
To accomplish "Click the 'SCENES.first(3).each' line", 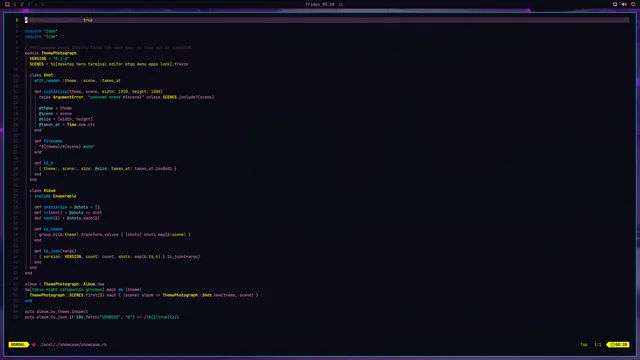I will coord(144,295).
